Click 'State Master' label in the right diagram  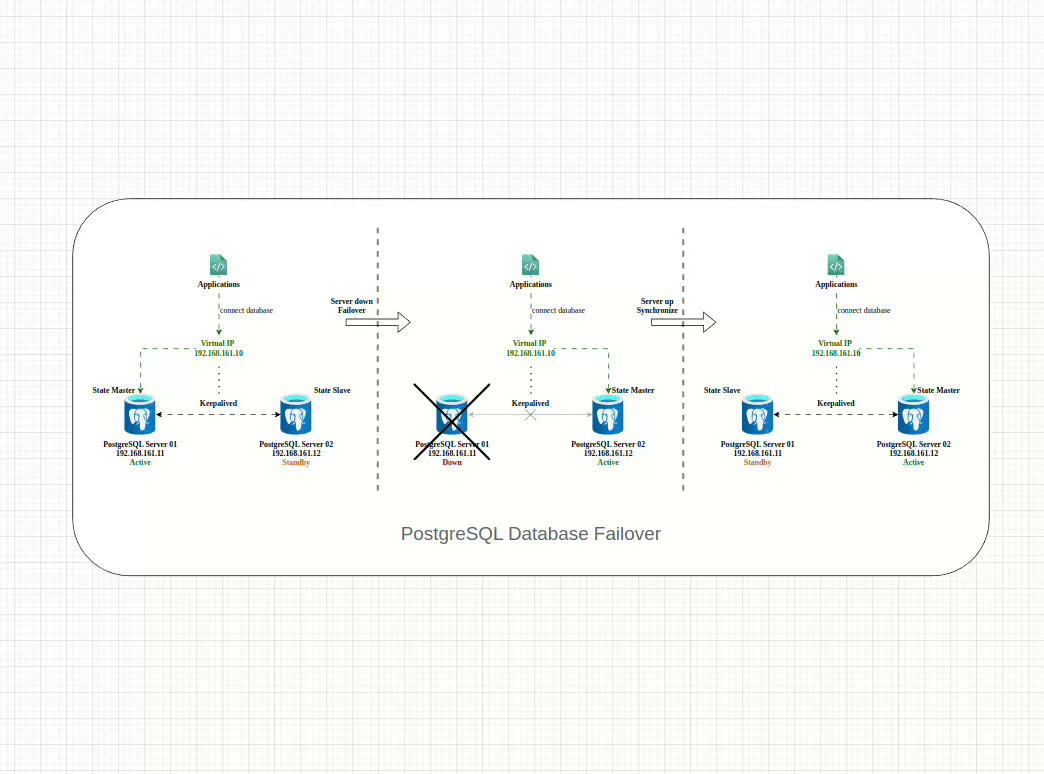[939, 390]
